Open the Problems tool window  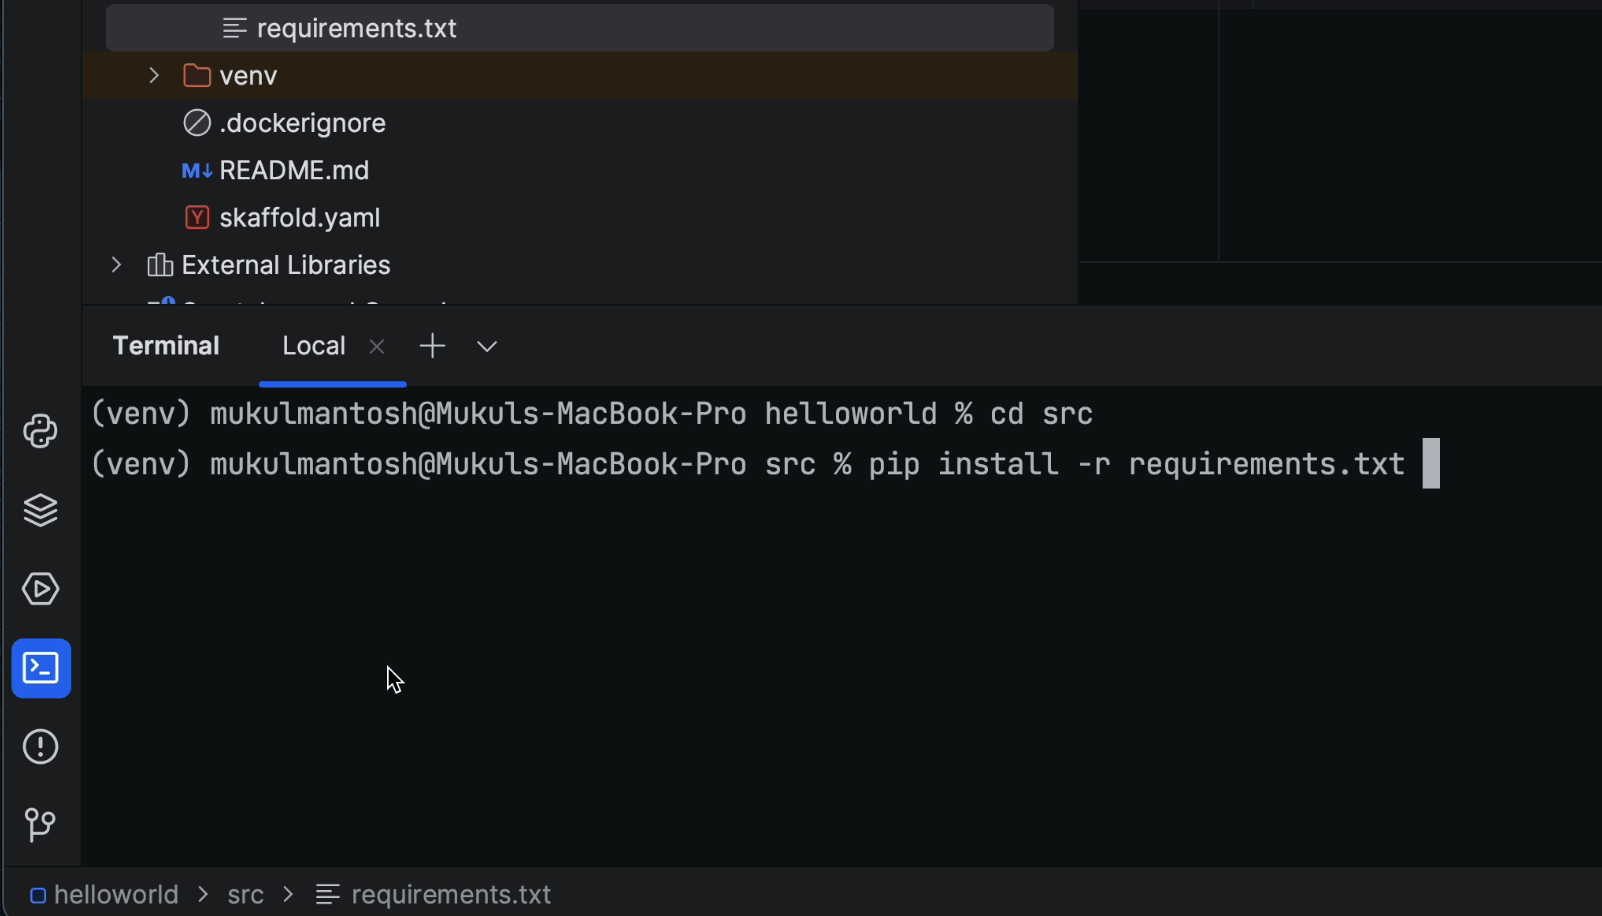pyautogui.click(x=40, y=746)
